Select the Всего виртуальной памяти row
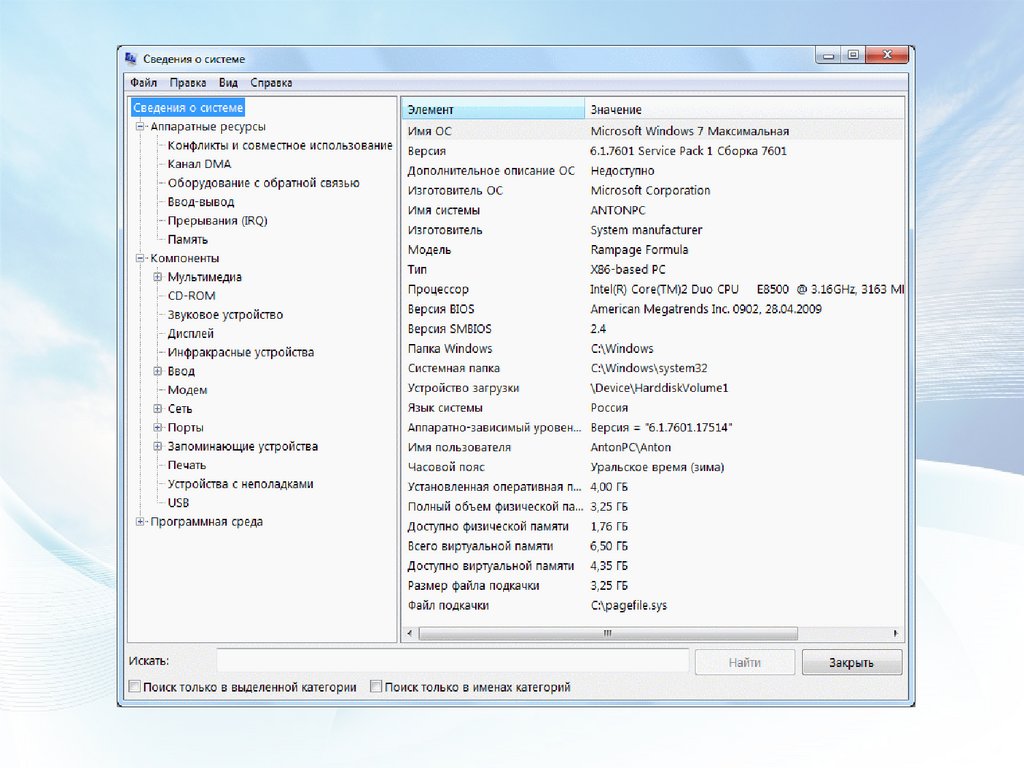The width and height of the screenshot is (1024, 768). (653, 546)
